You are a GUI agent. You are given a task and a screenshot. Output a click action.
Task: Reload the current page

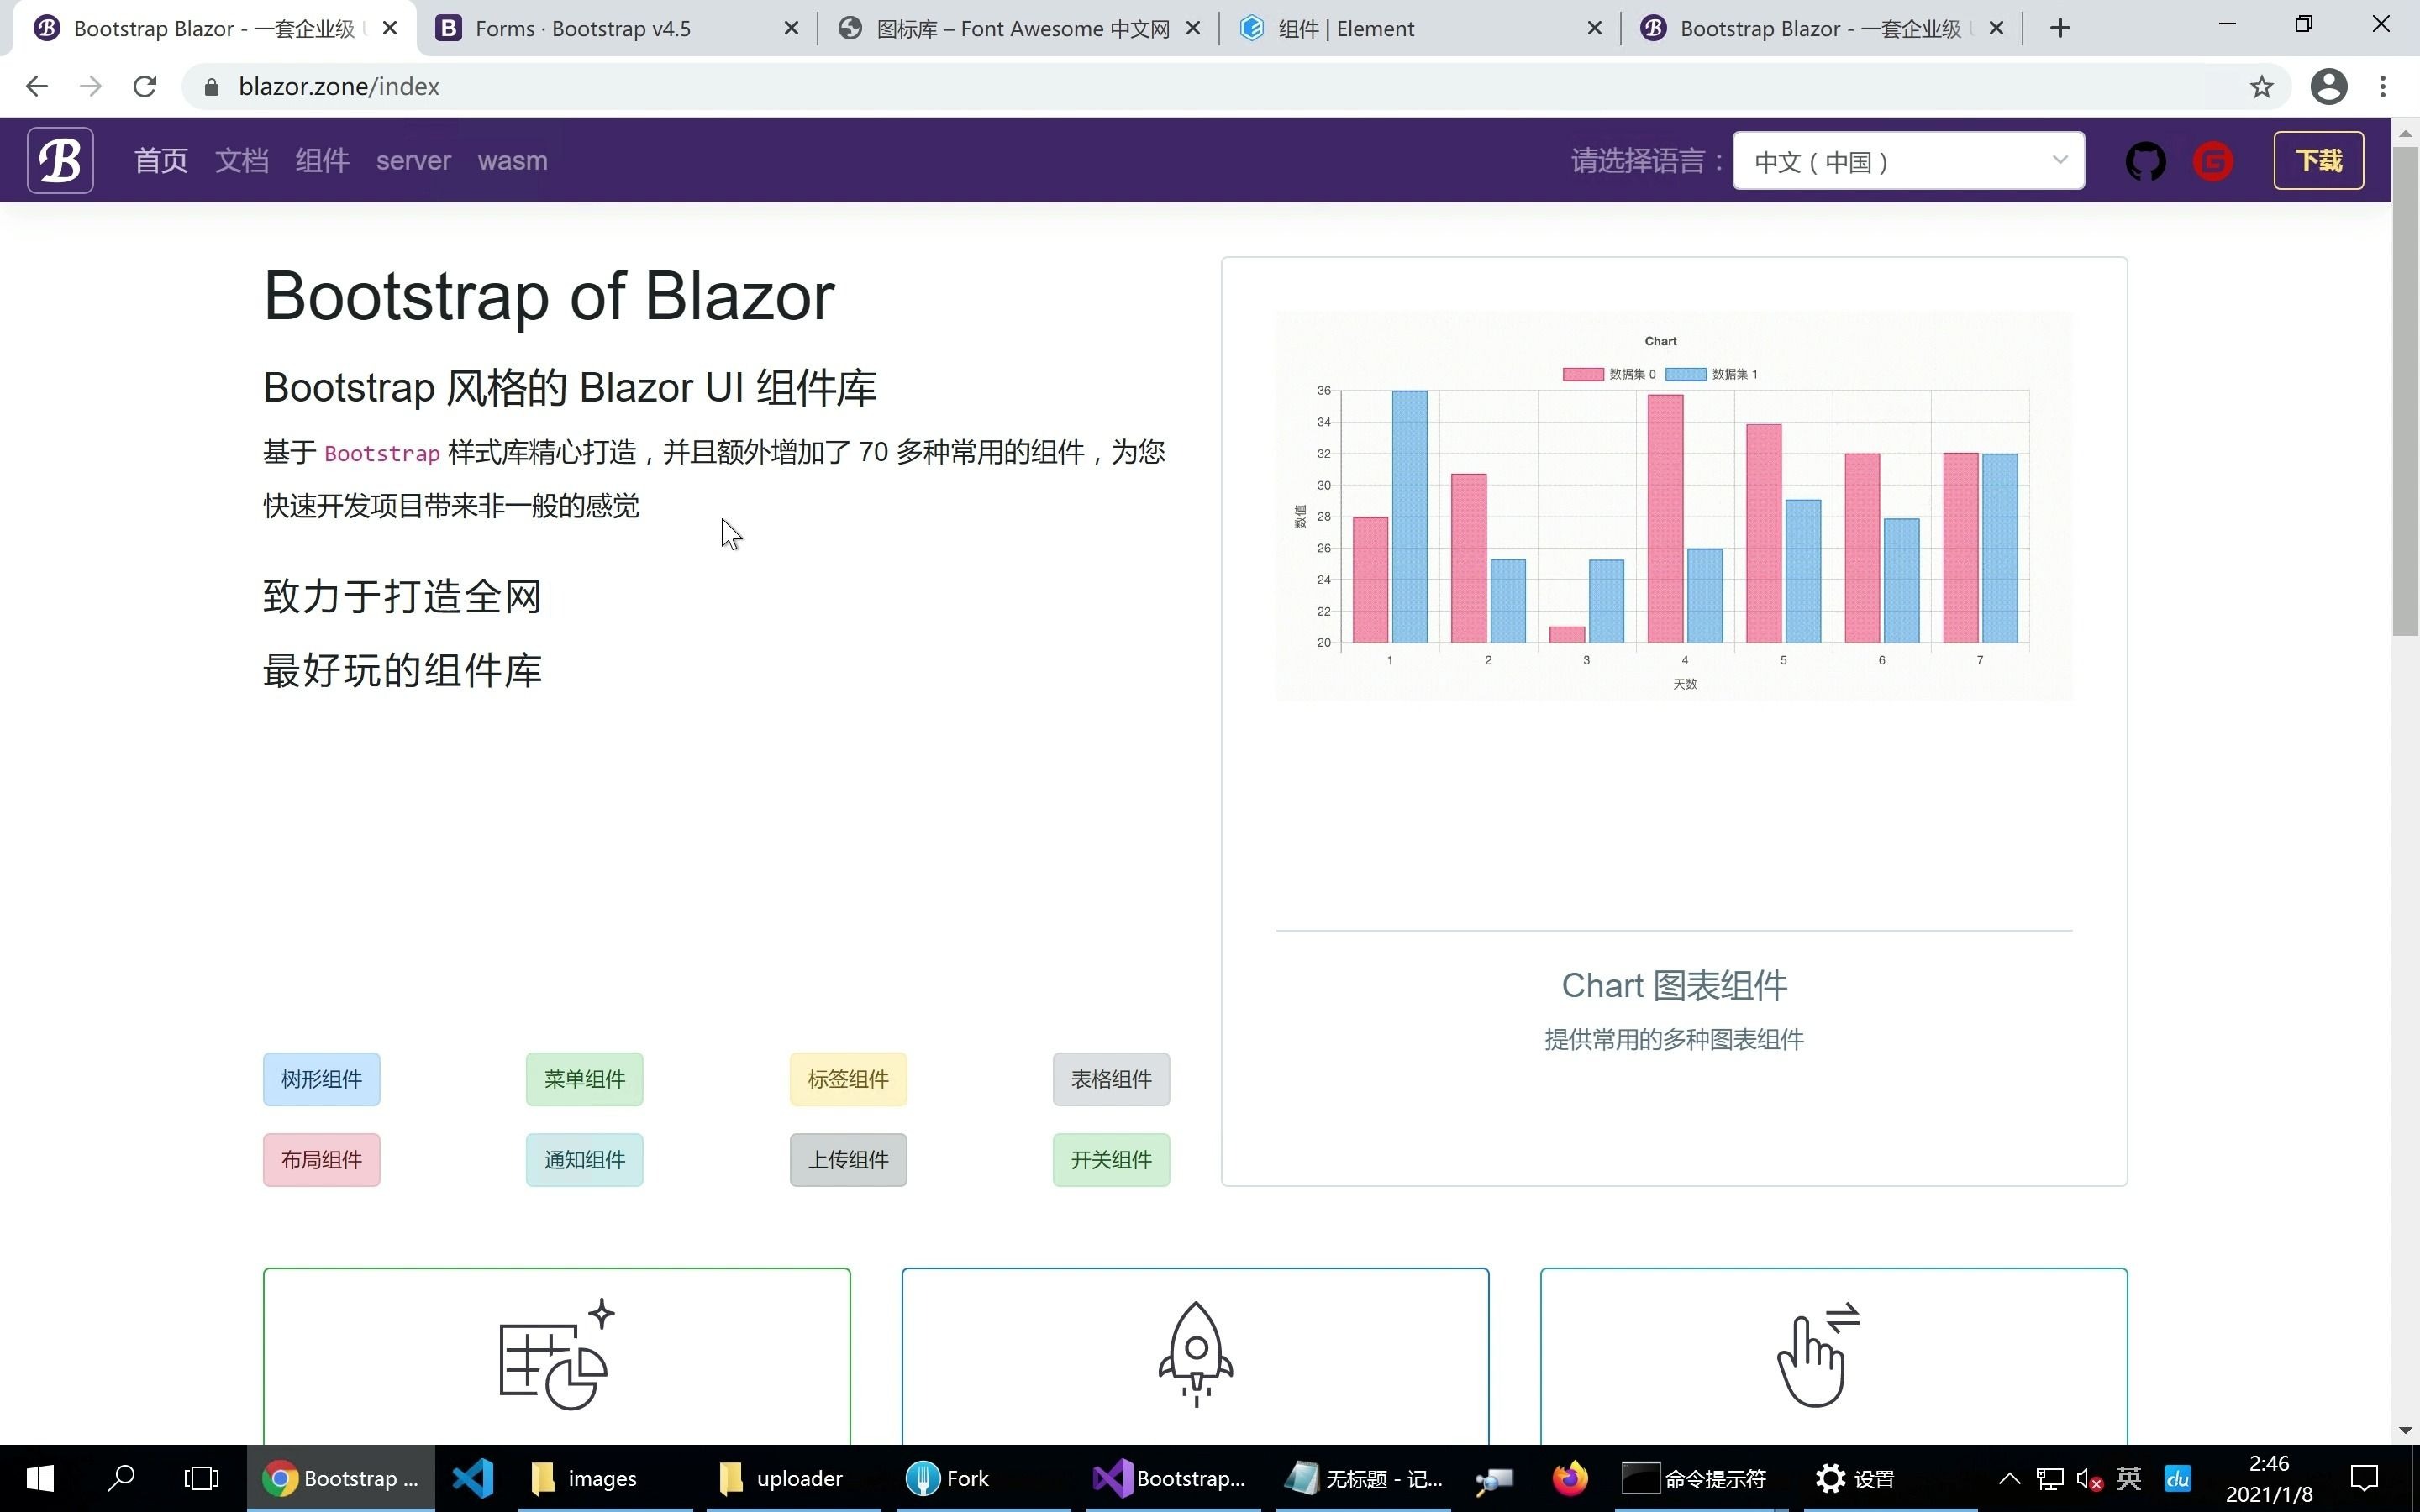[x=144, y=86]
